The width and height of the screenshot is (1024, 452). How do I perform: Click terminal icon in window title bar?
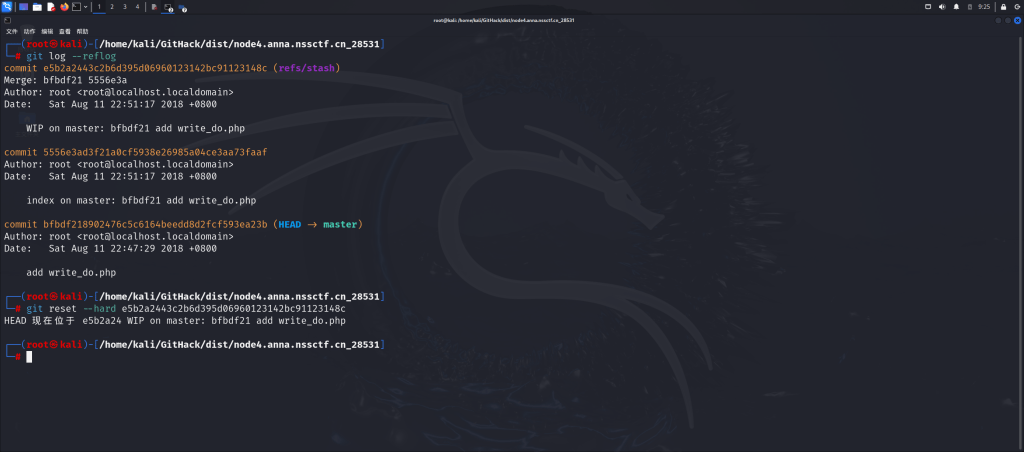(x=7, y=20)
